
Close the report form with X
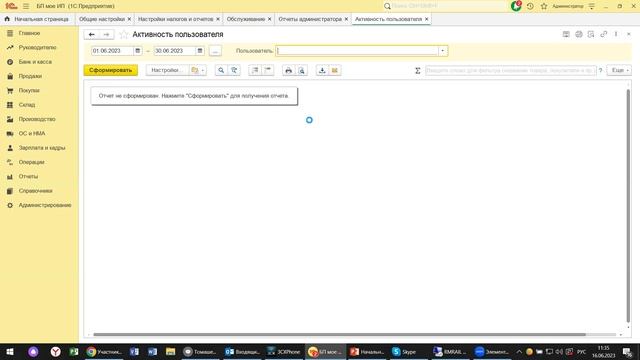(629, 34)
